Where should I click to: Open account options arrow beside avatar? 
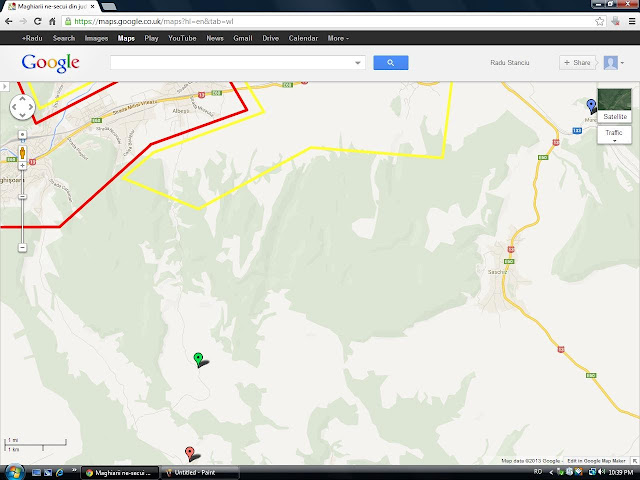click(x=622, y=63)
